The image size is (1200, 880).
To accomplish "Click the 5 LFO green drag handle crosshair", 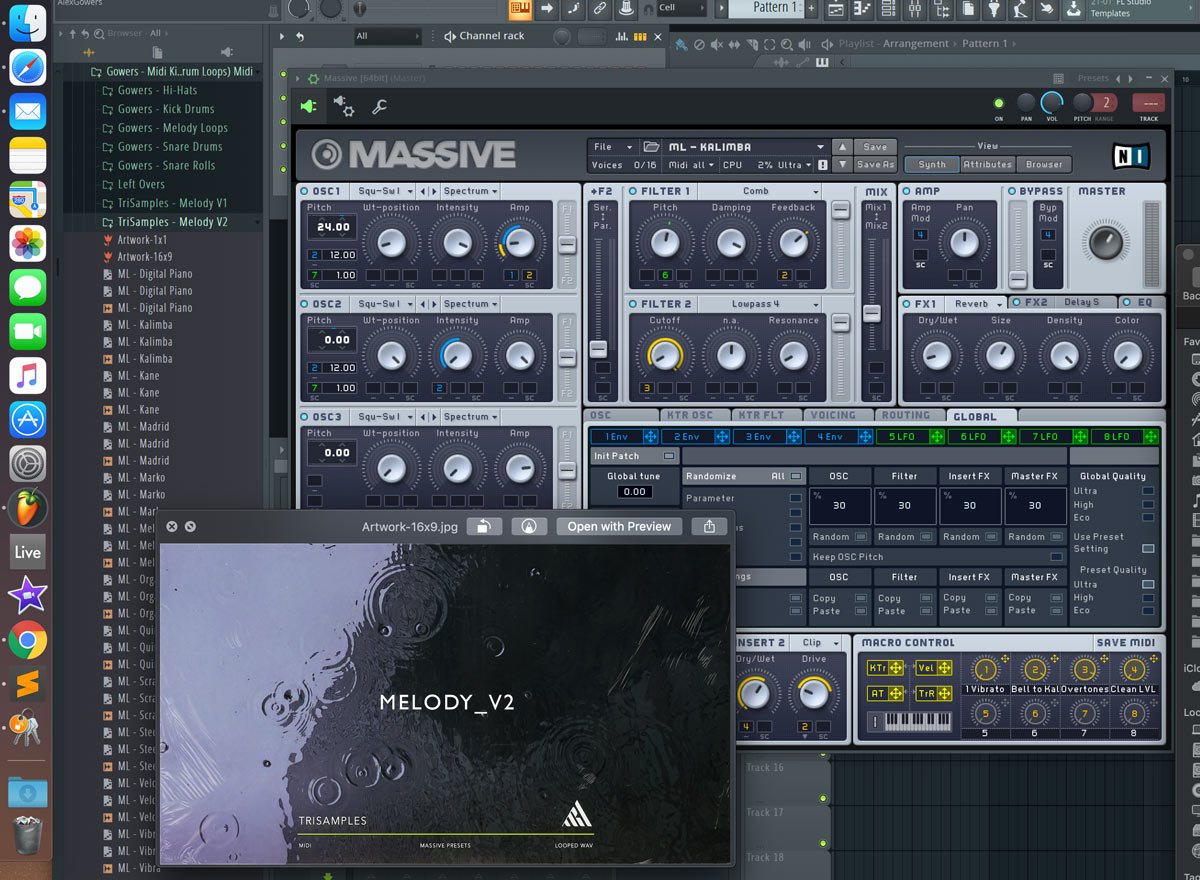I will 937,437.
